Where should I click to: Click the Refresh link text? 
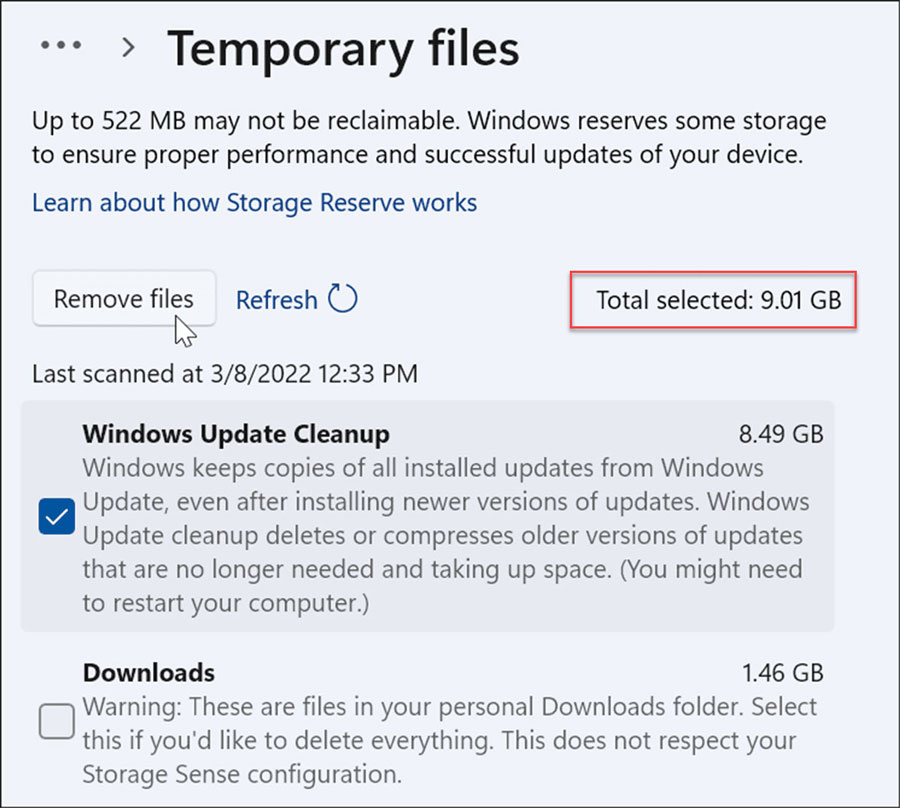[x=277, y=300]
